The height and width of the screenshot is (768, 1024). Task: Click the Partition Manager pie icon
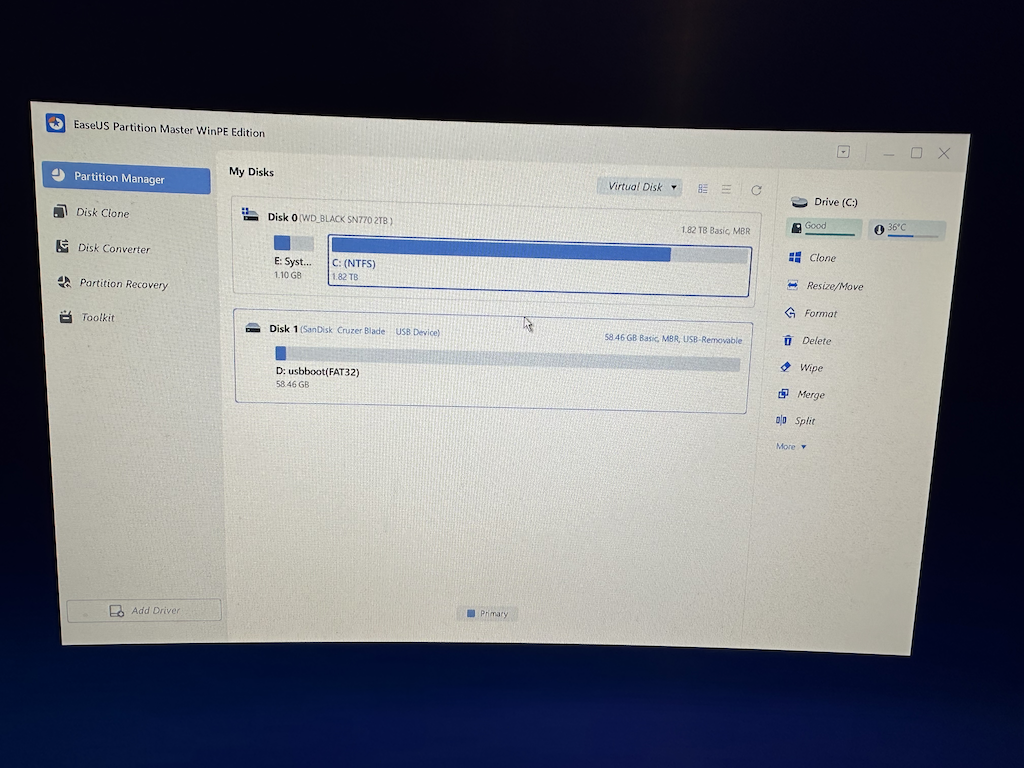click(59, 174)
